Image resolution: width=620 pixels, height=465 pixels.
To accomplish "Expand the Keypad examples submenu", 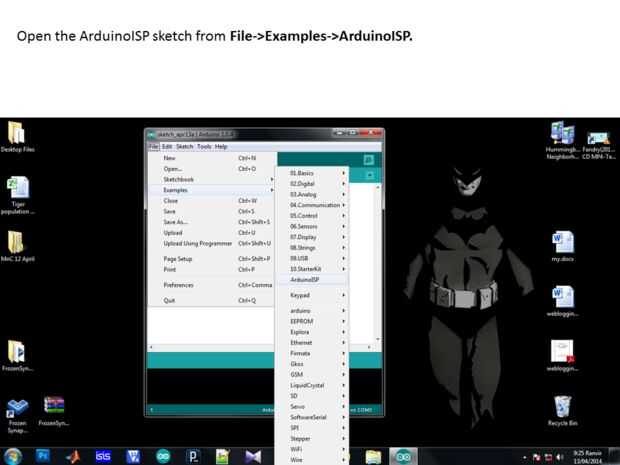I will coord(312,295).
